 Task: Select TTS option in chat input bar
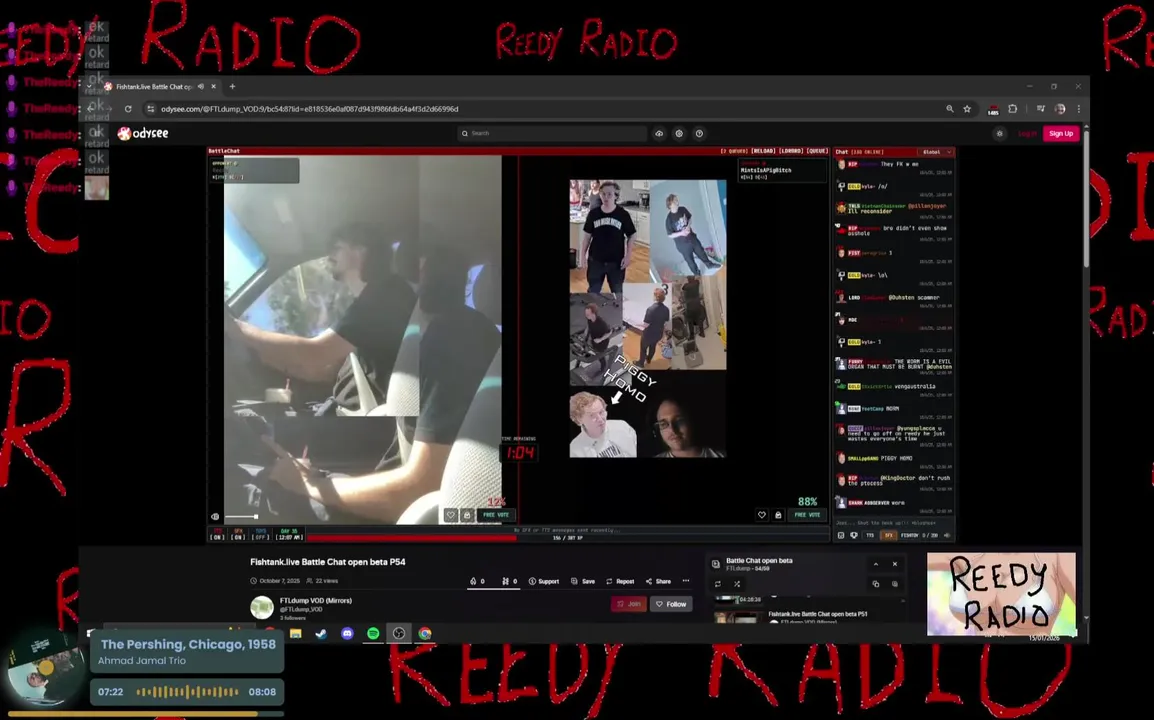(x=871, y=535)
